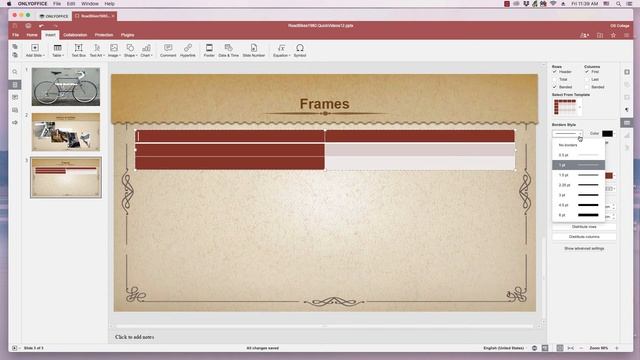Open the Add Slide dropdown arrow
The width and height of the screenshot is (640, 360).
coord(44,56)
